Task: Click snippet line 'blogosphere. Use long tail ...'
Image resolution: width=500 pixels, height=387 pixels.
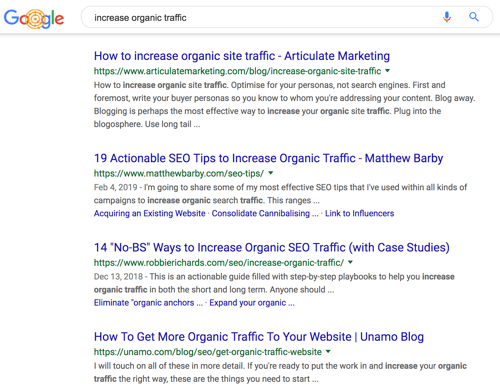Action: (x=147, y=124)
